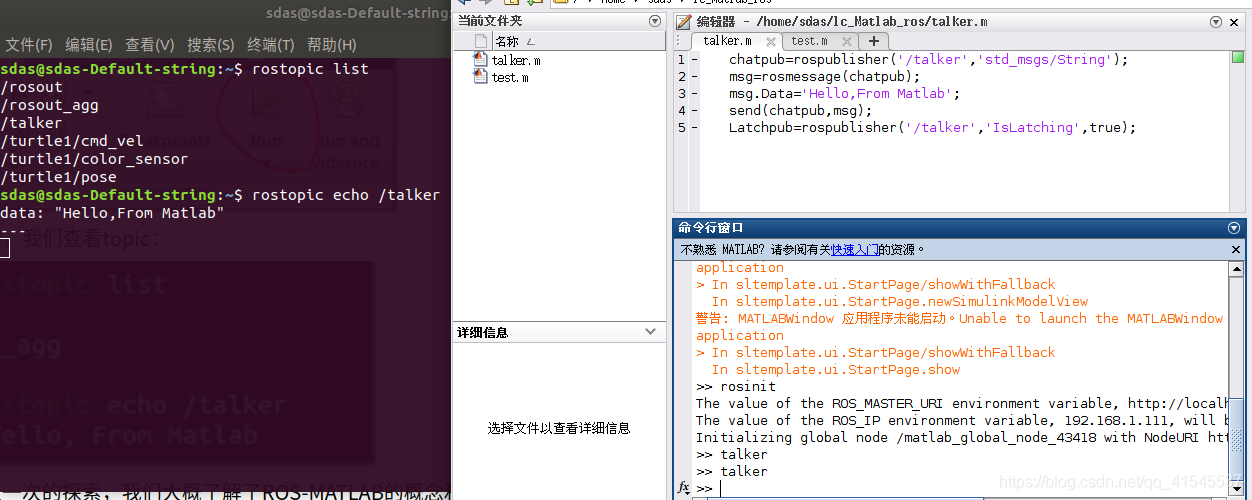Click '/turtle1/cmd_vel' line in terminal
The height and width of the screenshot is (500, 1252).
(x=72, y=141)
